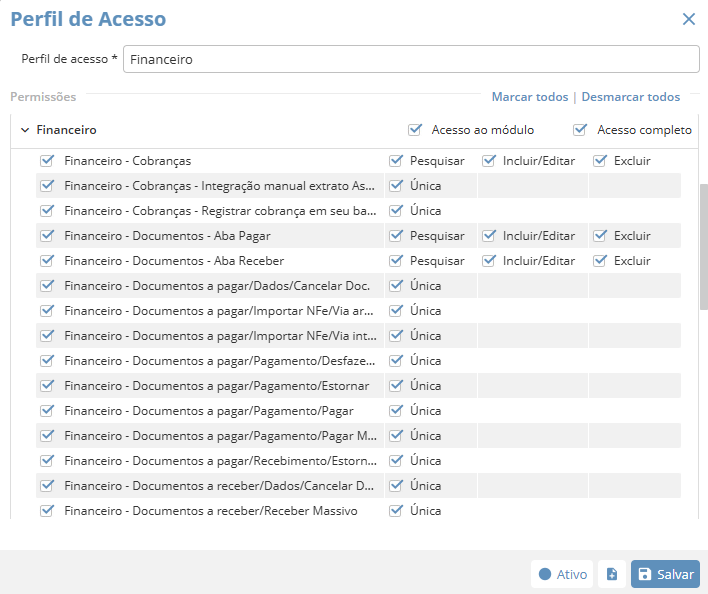Toggle Única for Pagamento/Estornar row
This screenshot has width=708, height=594.
(396, 386)
